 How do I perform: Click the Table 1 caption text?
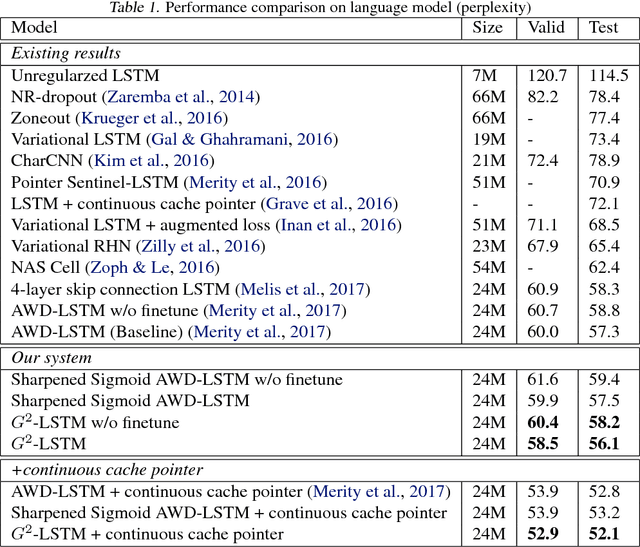pos(320,8)
